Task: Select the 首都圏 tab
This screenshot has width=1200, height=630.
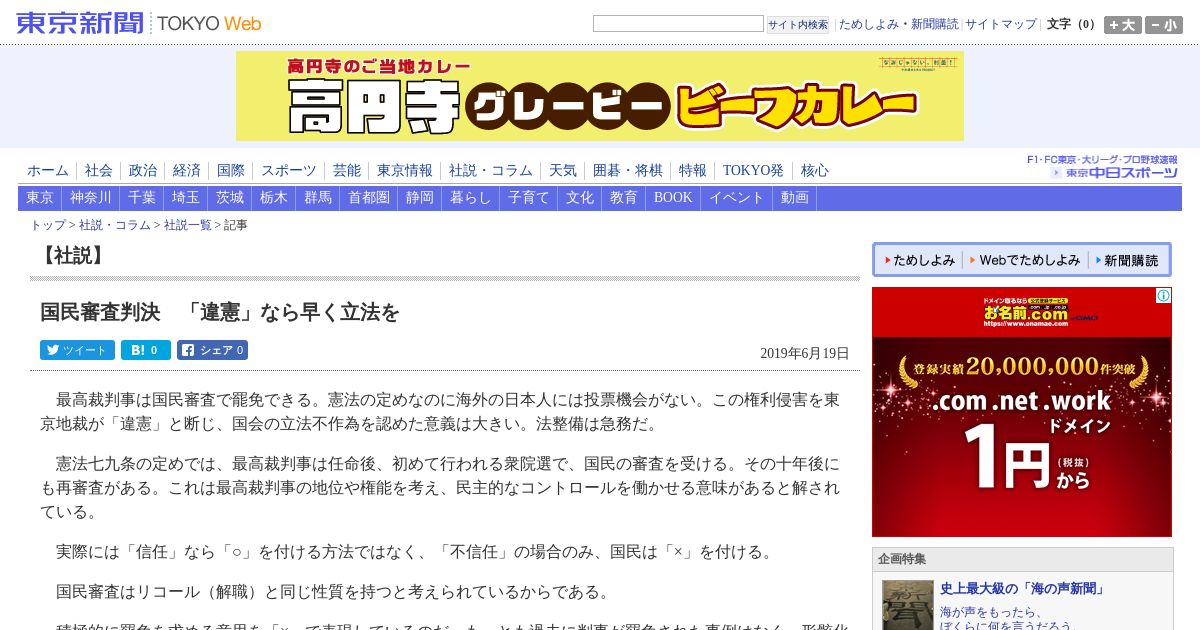Action: (369, 198)
